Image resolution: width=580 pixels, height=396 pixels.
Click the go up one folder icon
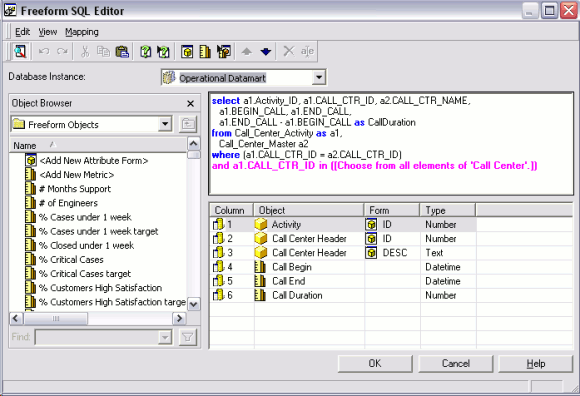click(x=188, y=124)
